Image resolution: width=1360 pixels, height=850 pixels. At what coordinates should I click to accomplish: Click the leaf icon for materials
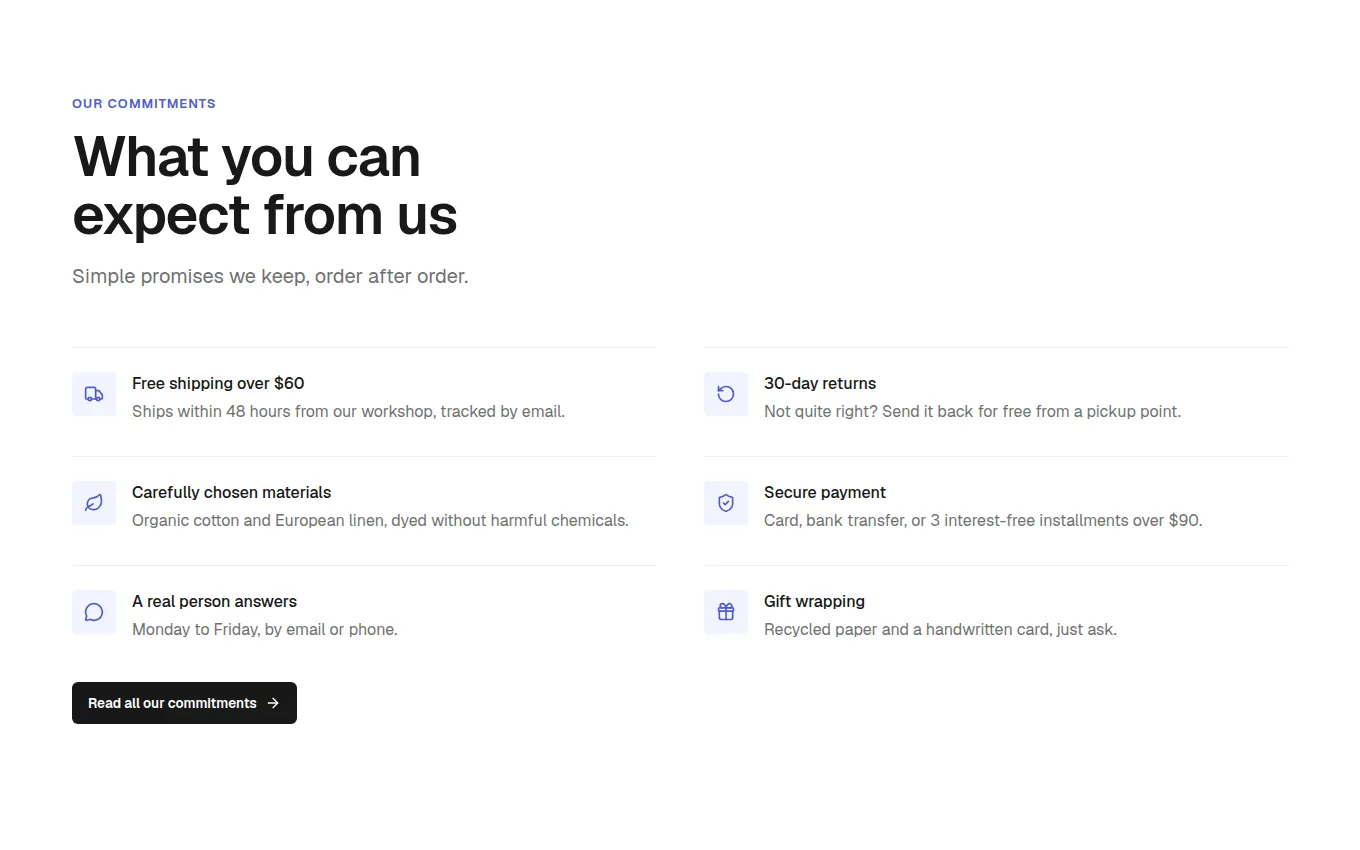pyautogui.click(x=94, y=503)
